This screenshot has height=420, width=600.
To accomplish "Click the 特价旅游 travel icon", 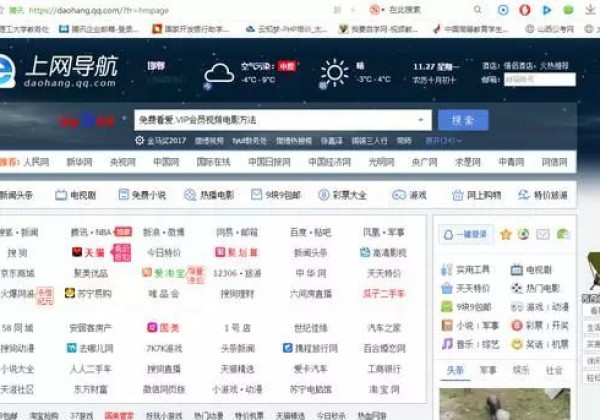I will point(523,195).
